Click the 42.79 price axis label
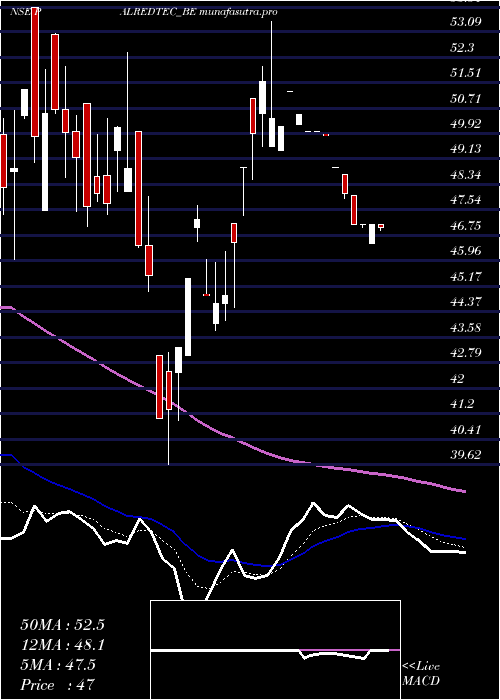This screenshot has height=700, width=500. click(466, 353)
